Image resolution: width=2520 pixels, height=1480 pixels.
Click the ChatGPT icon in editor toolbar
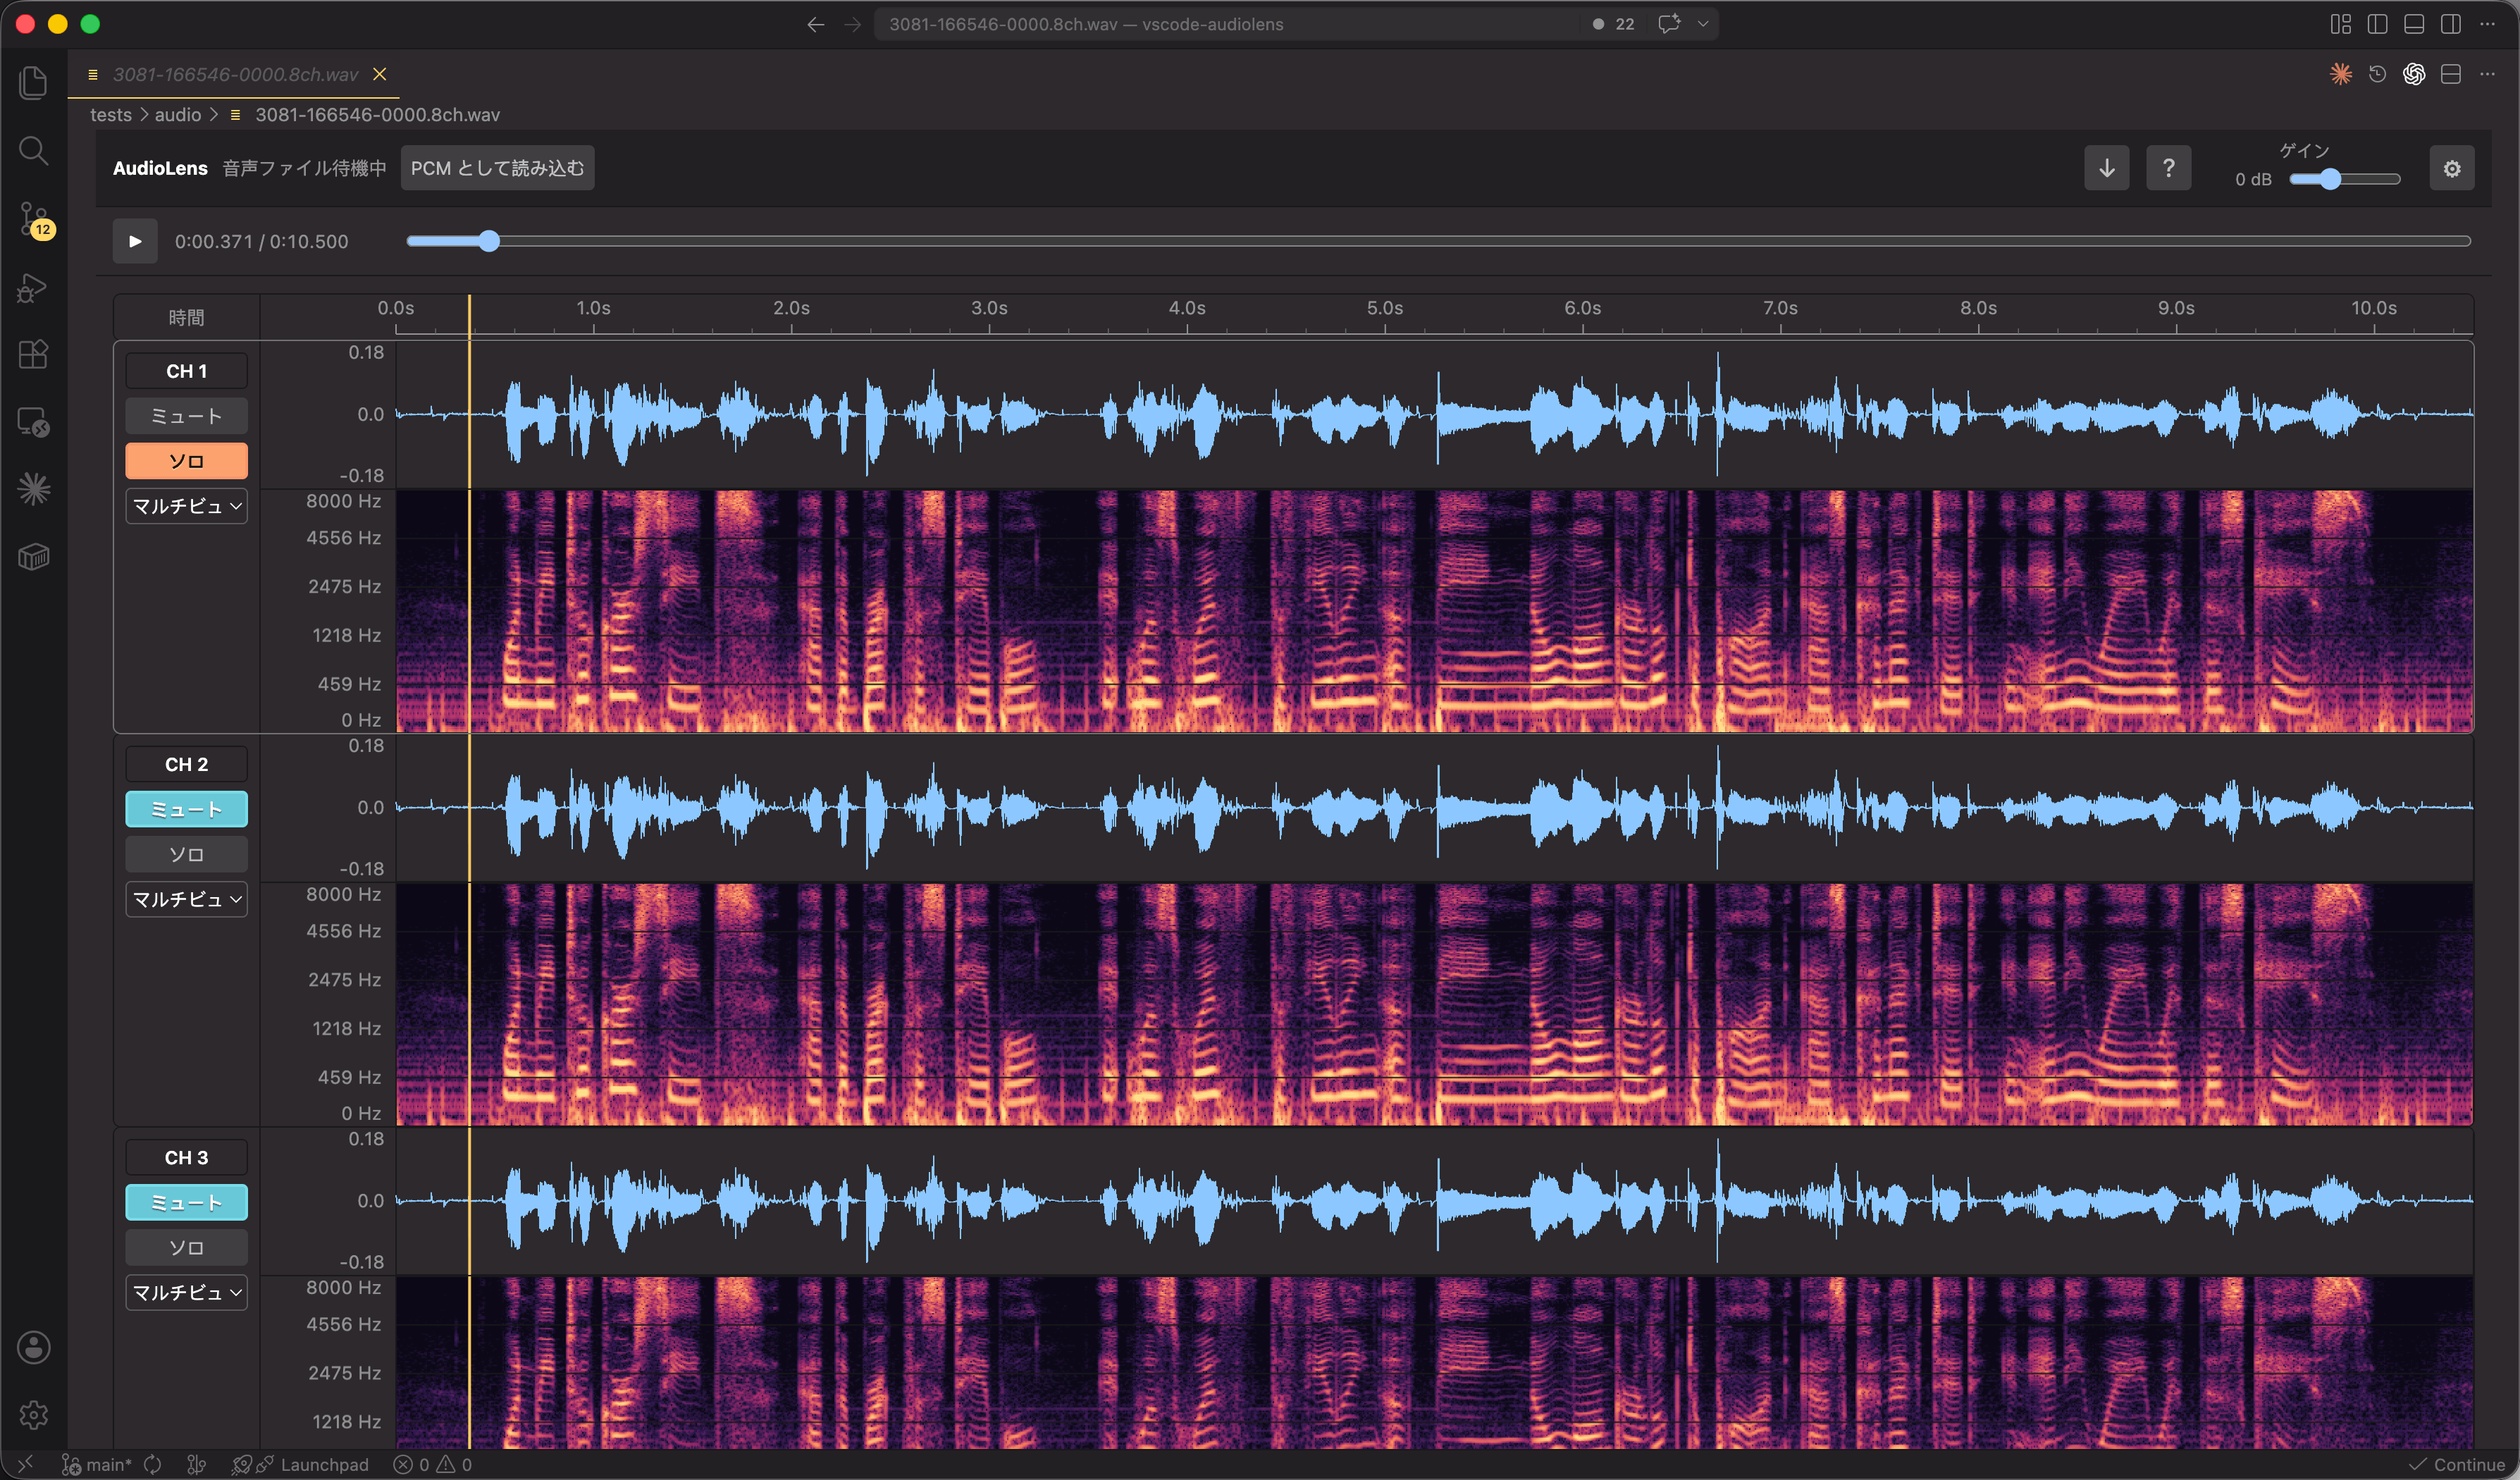(2414, 74)
